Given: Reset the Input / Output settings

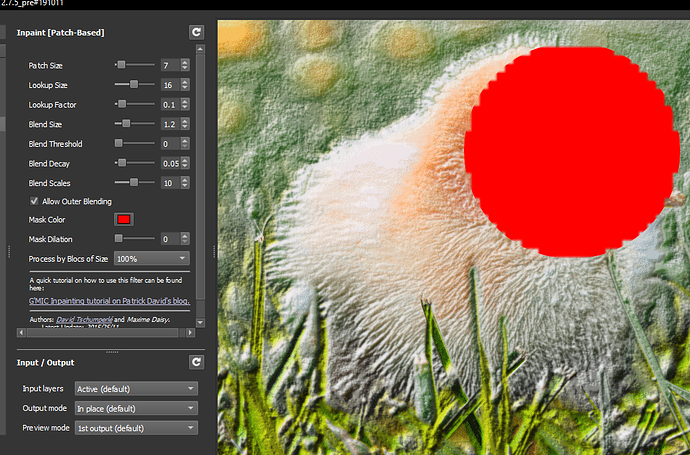Looking at the screenshot, I should (196, 362).
